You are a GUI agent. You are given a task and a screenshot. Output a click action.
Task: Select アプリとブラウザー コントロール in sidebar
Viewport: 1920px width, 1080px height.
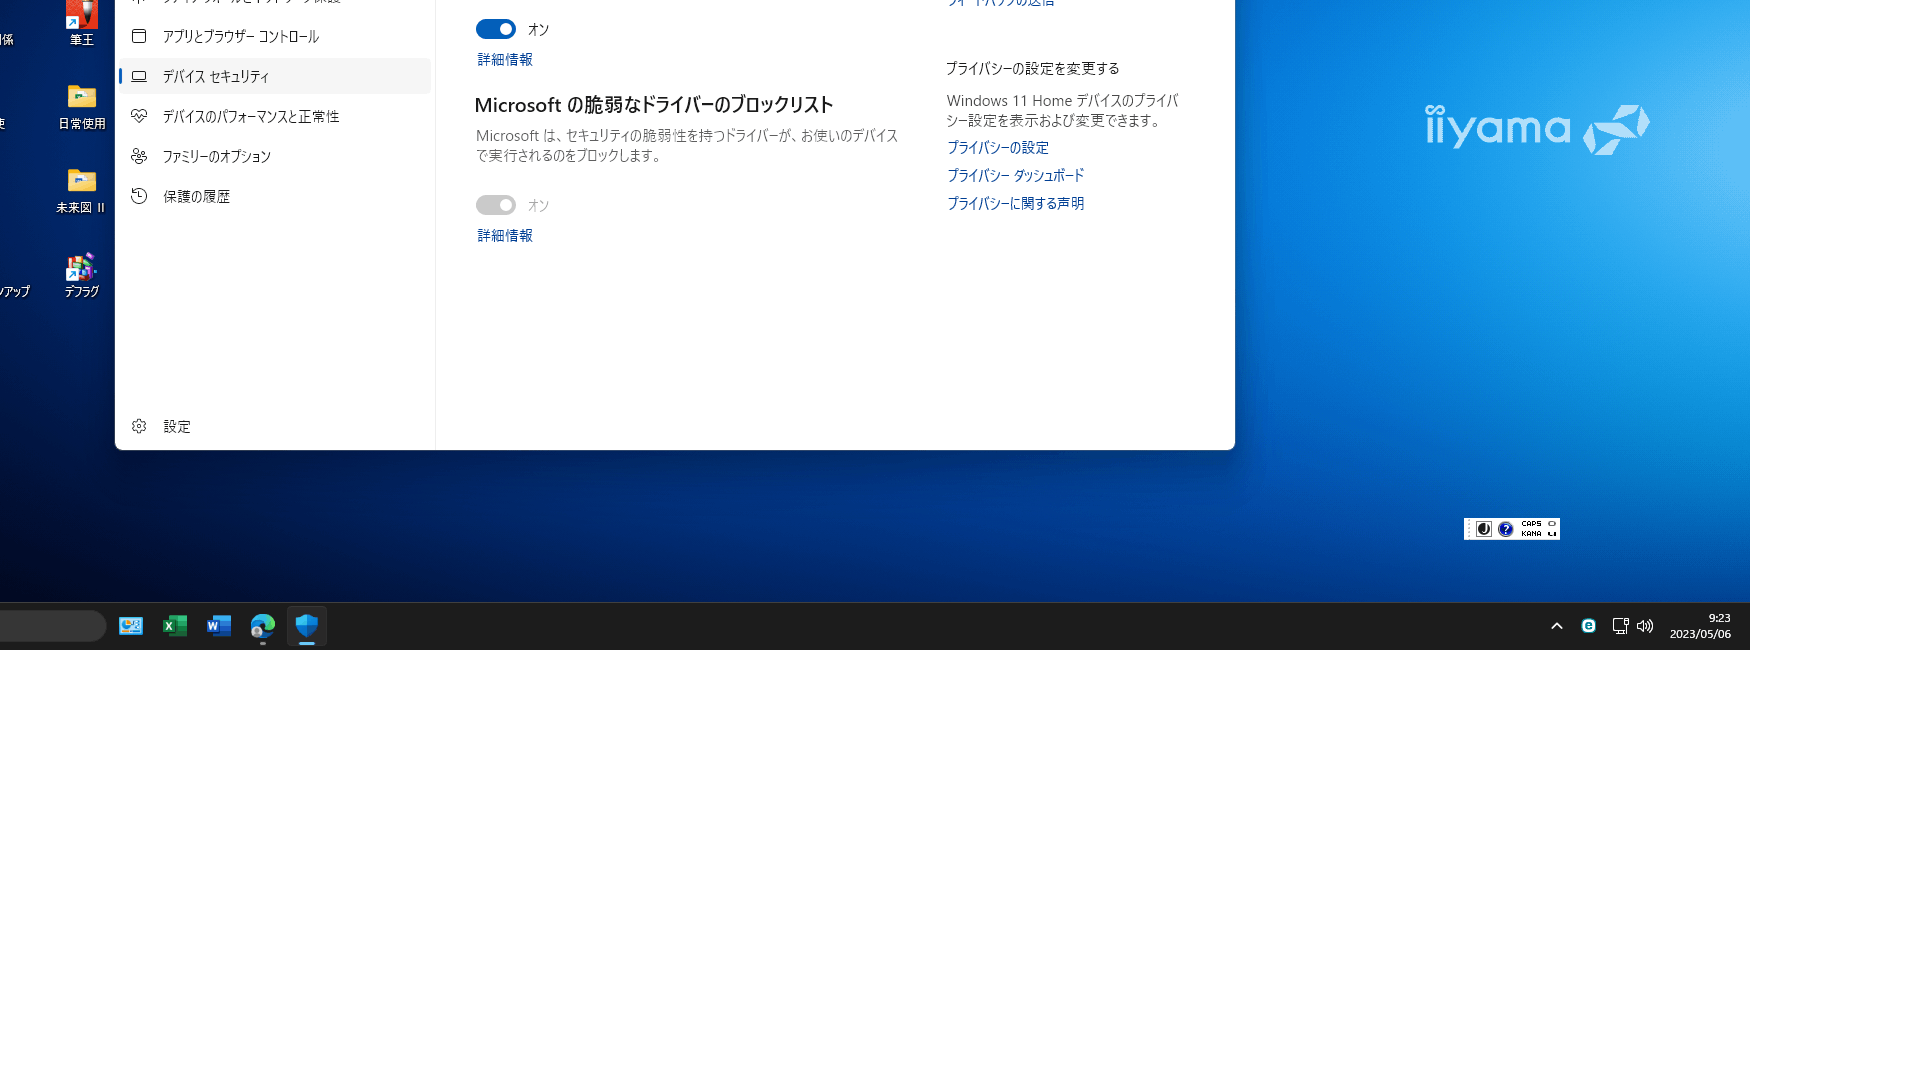(x=240, y=36)
